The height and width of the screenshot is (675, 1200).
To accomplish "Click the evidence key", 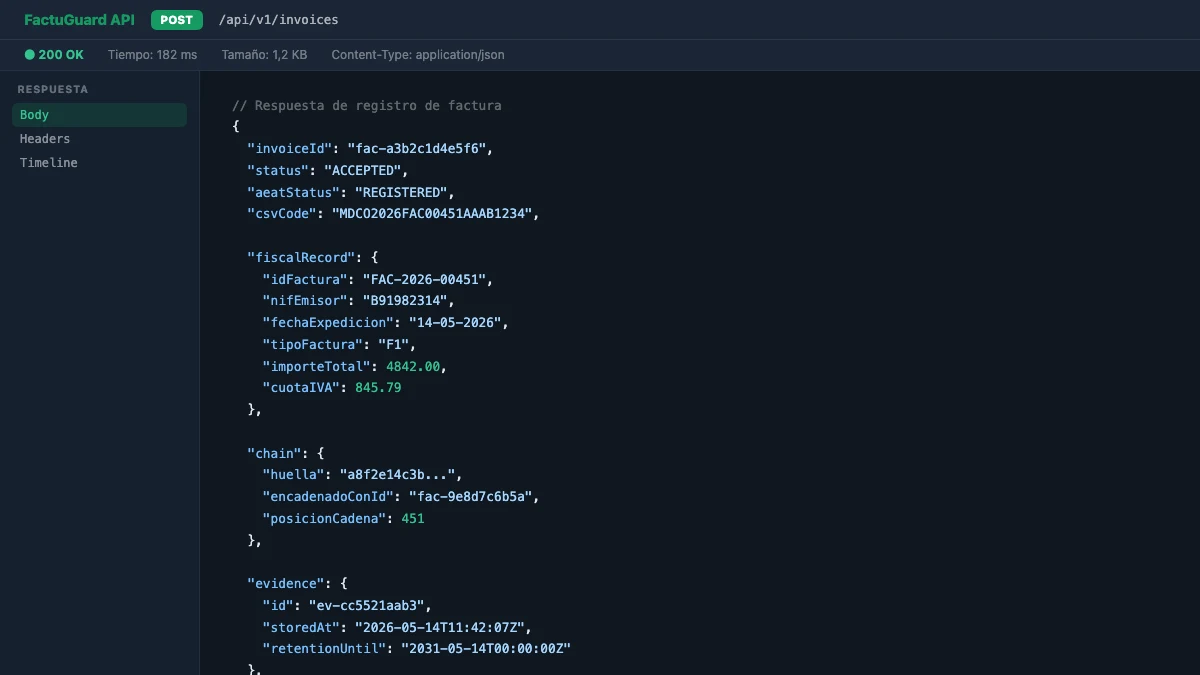I will pos(286,584).
